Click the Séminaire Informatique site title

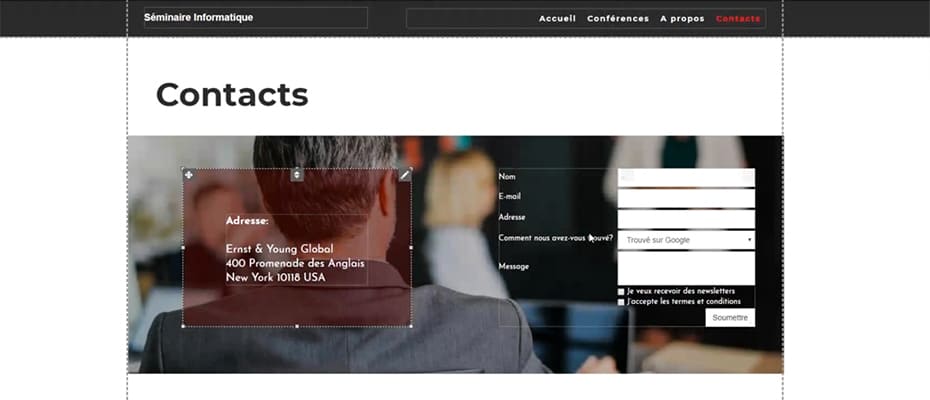click(198, 17)
